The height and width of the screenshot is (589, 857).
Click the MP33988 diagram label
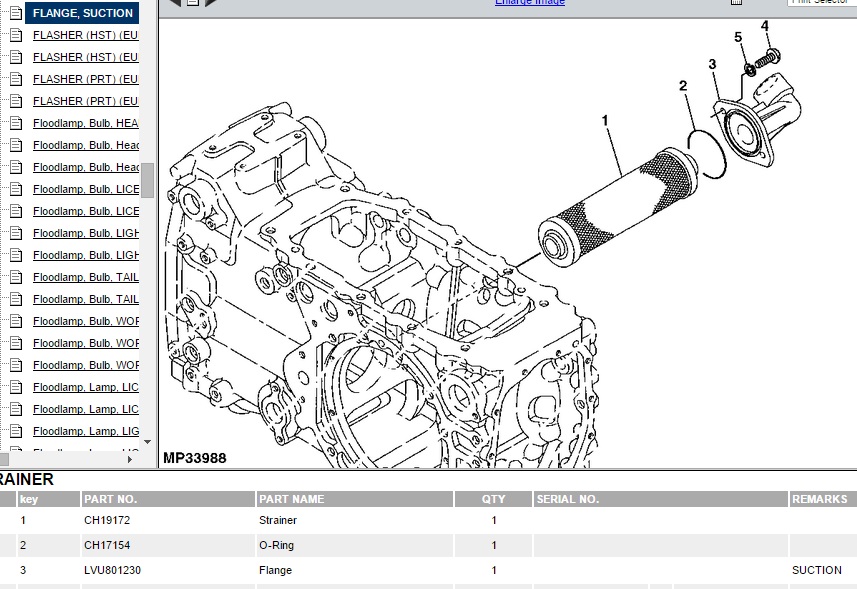tap(195, 458)
